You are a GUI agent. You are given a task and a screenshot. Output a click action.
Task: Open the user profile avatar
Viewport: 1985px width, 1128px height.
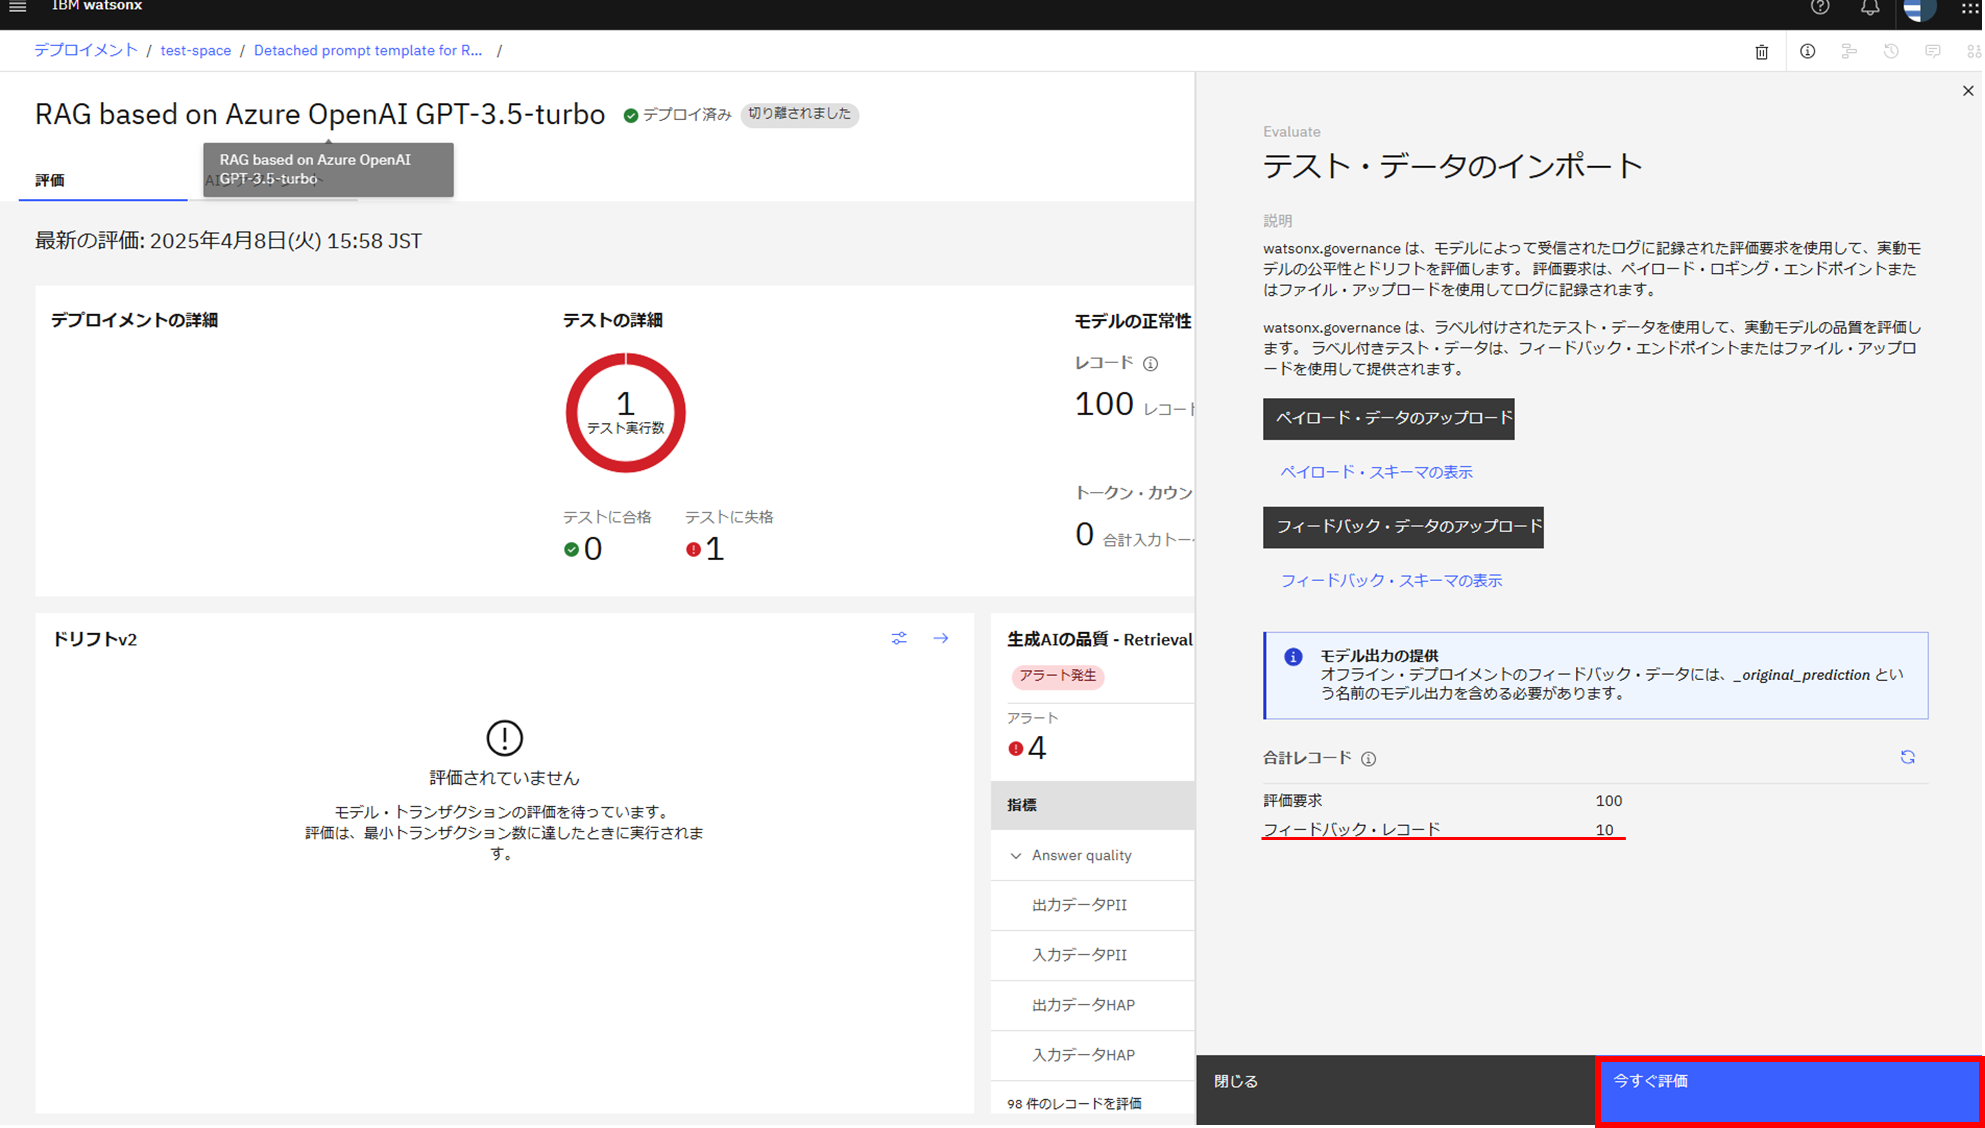coord(1919,9)
